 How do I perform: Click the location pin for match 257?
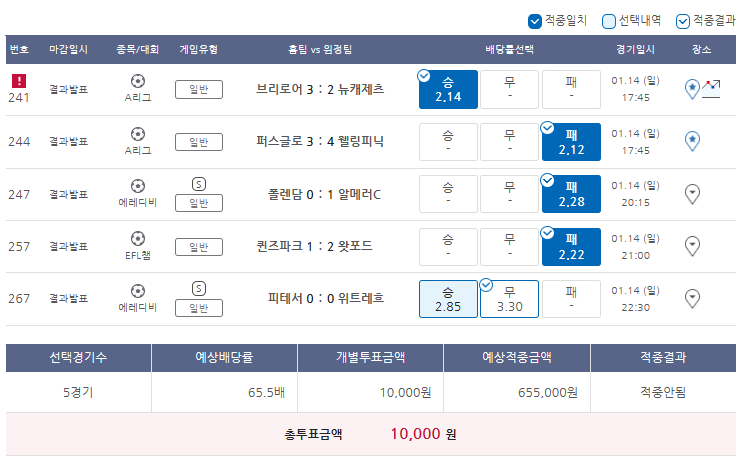[x=692, y=246]
